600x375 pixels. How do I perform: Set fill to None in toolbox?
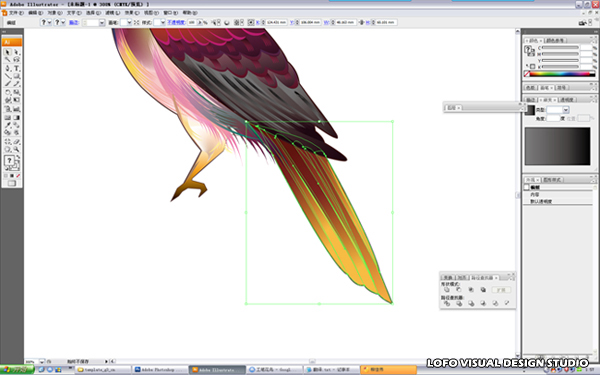(x=18, y=176)
